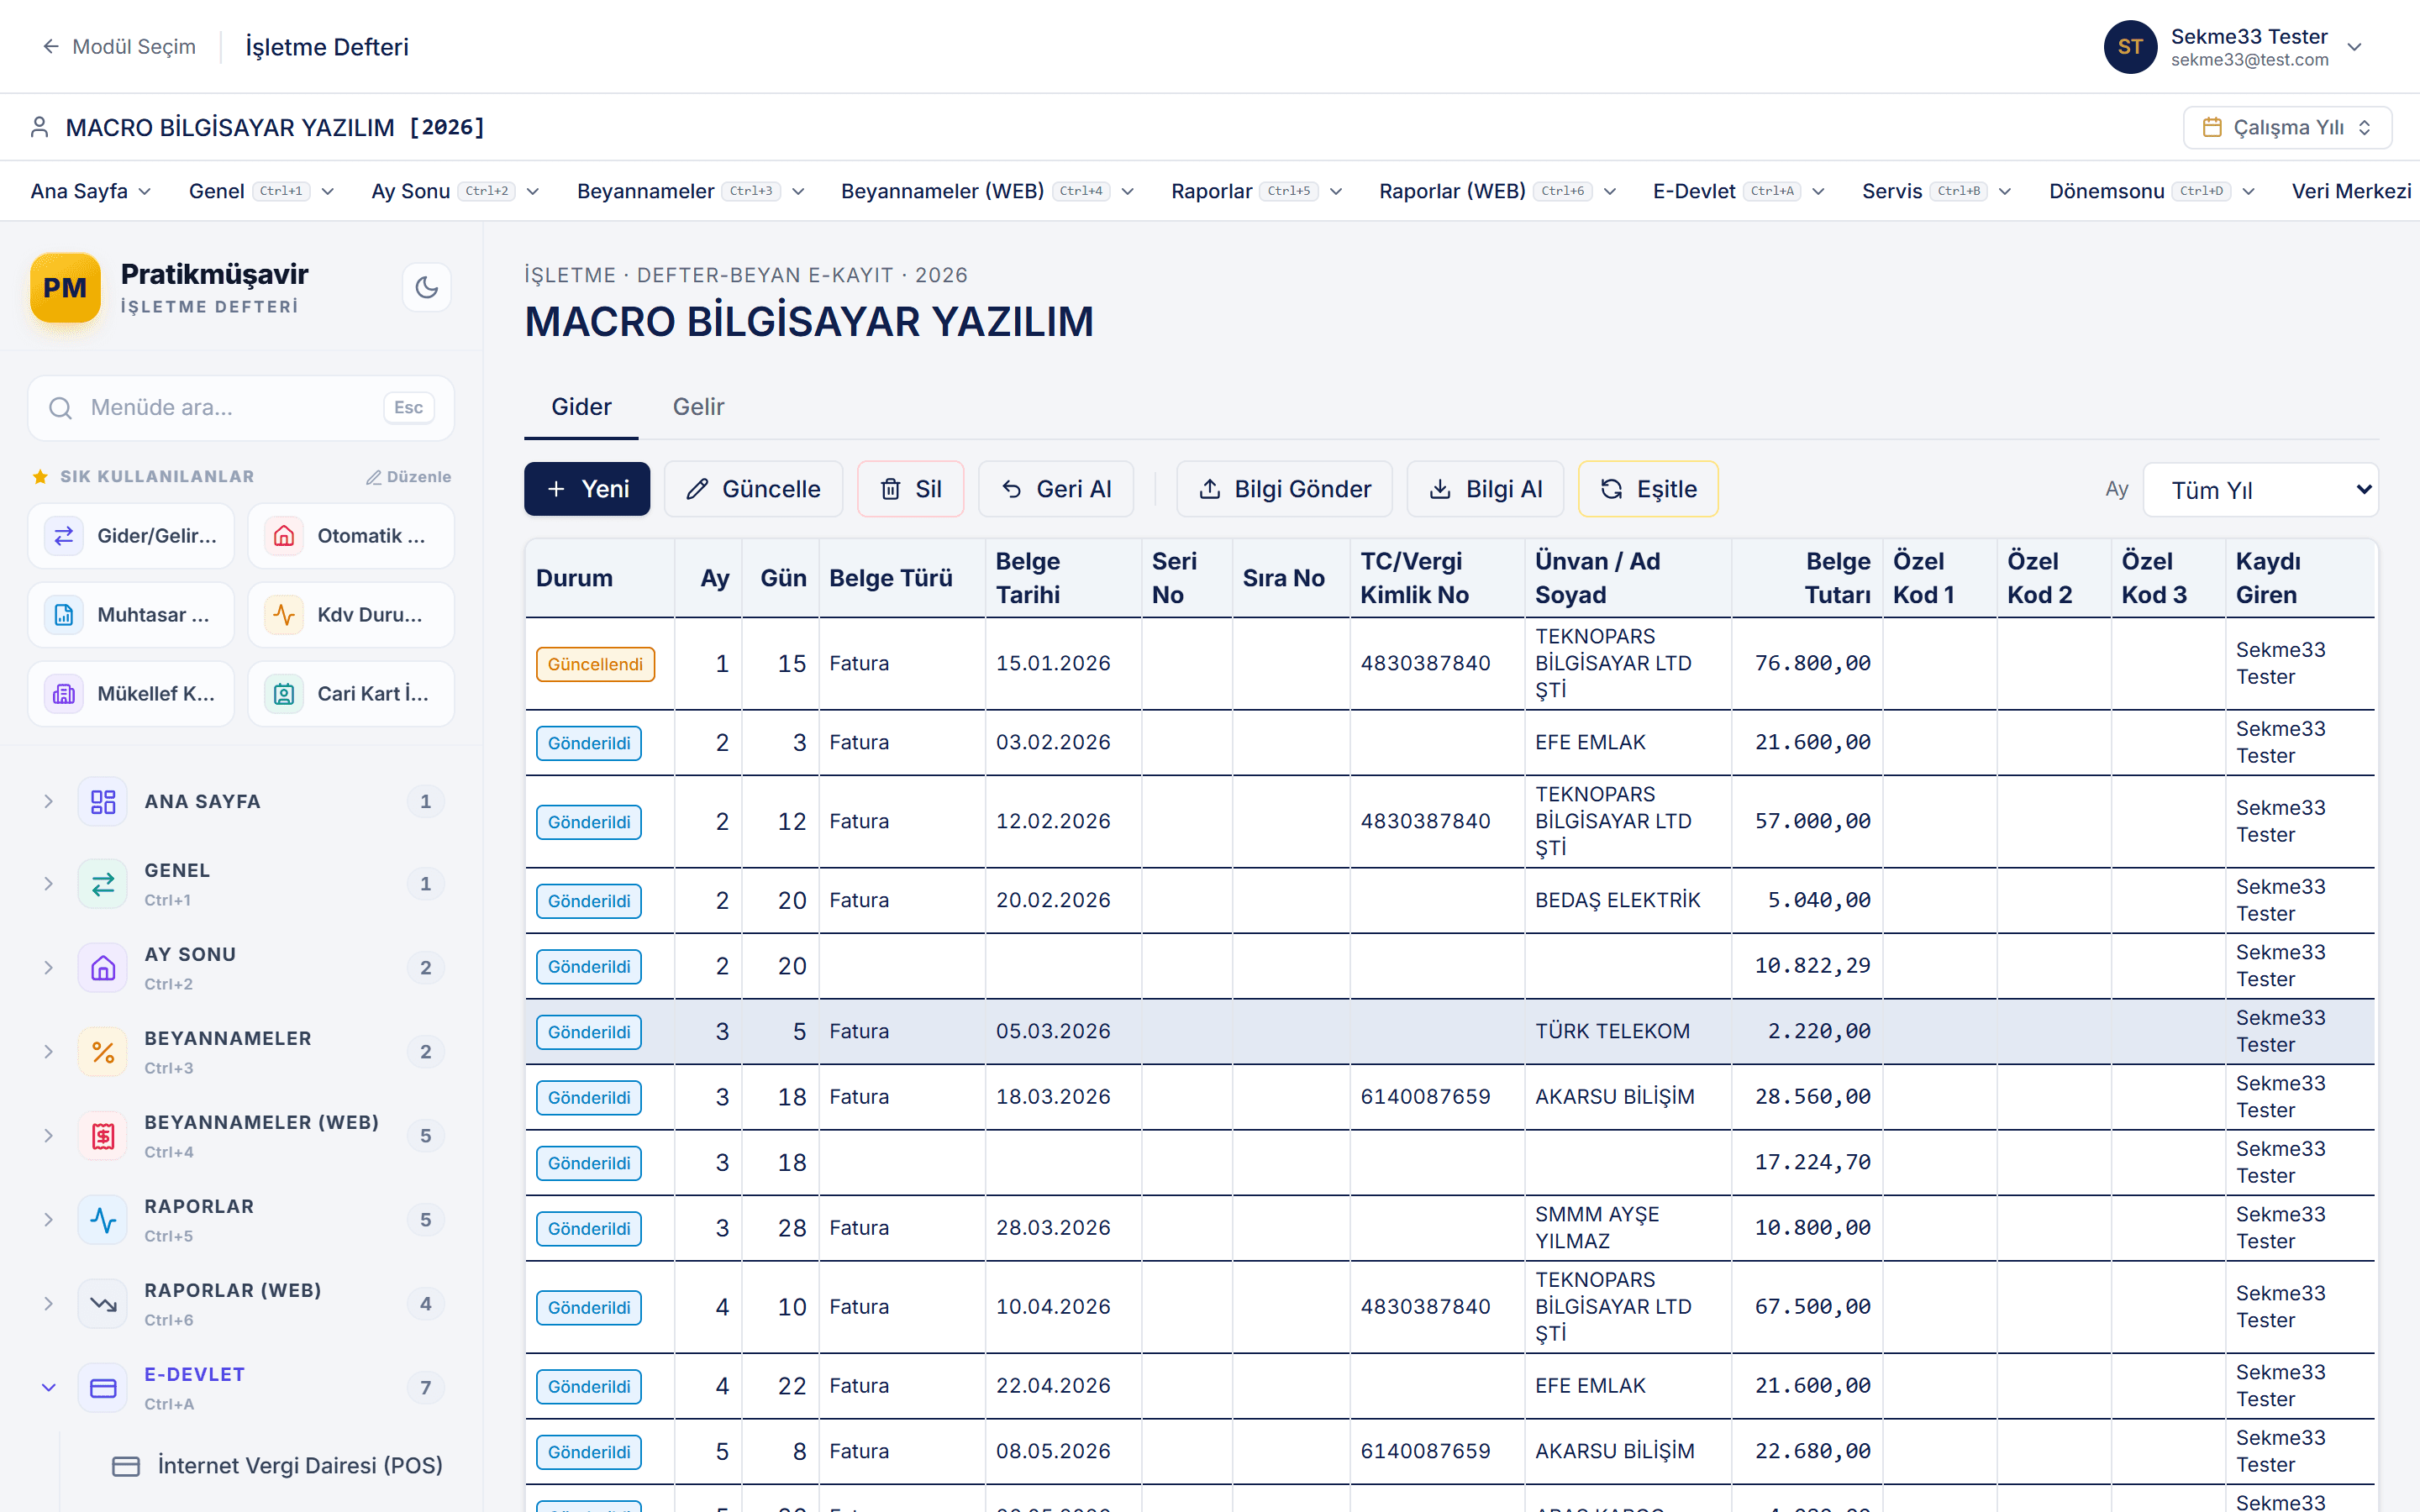The image size is (2420, 1512).
Task: Open the Ay Sonu top menu
Action: pos(456,191)
